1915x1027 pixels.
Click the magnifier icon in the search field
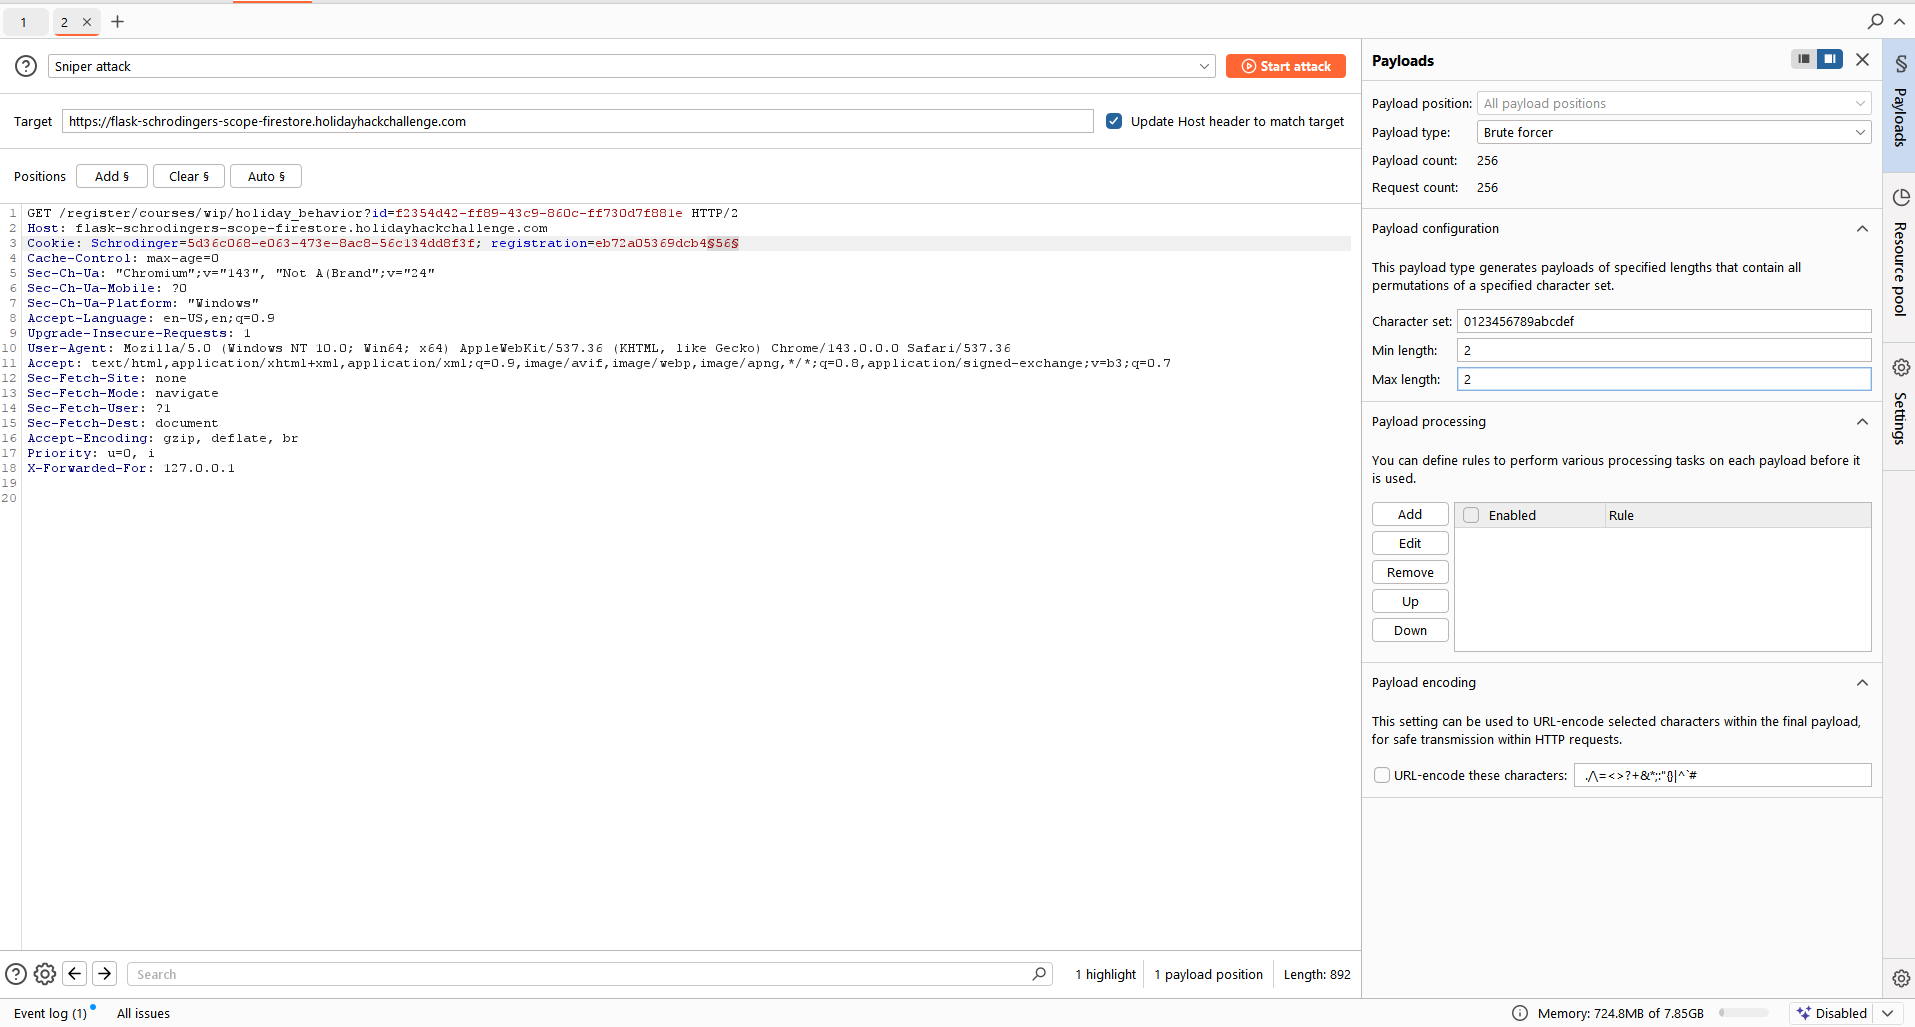click(x=1039, y=974)
